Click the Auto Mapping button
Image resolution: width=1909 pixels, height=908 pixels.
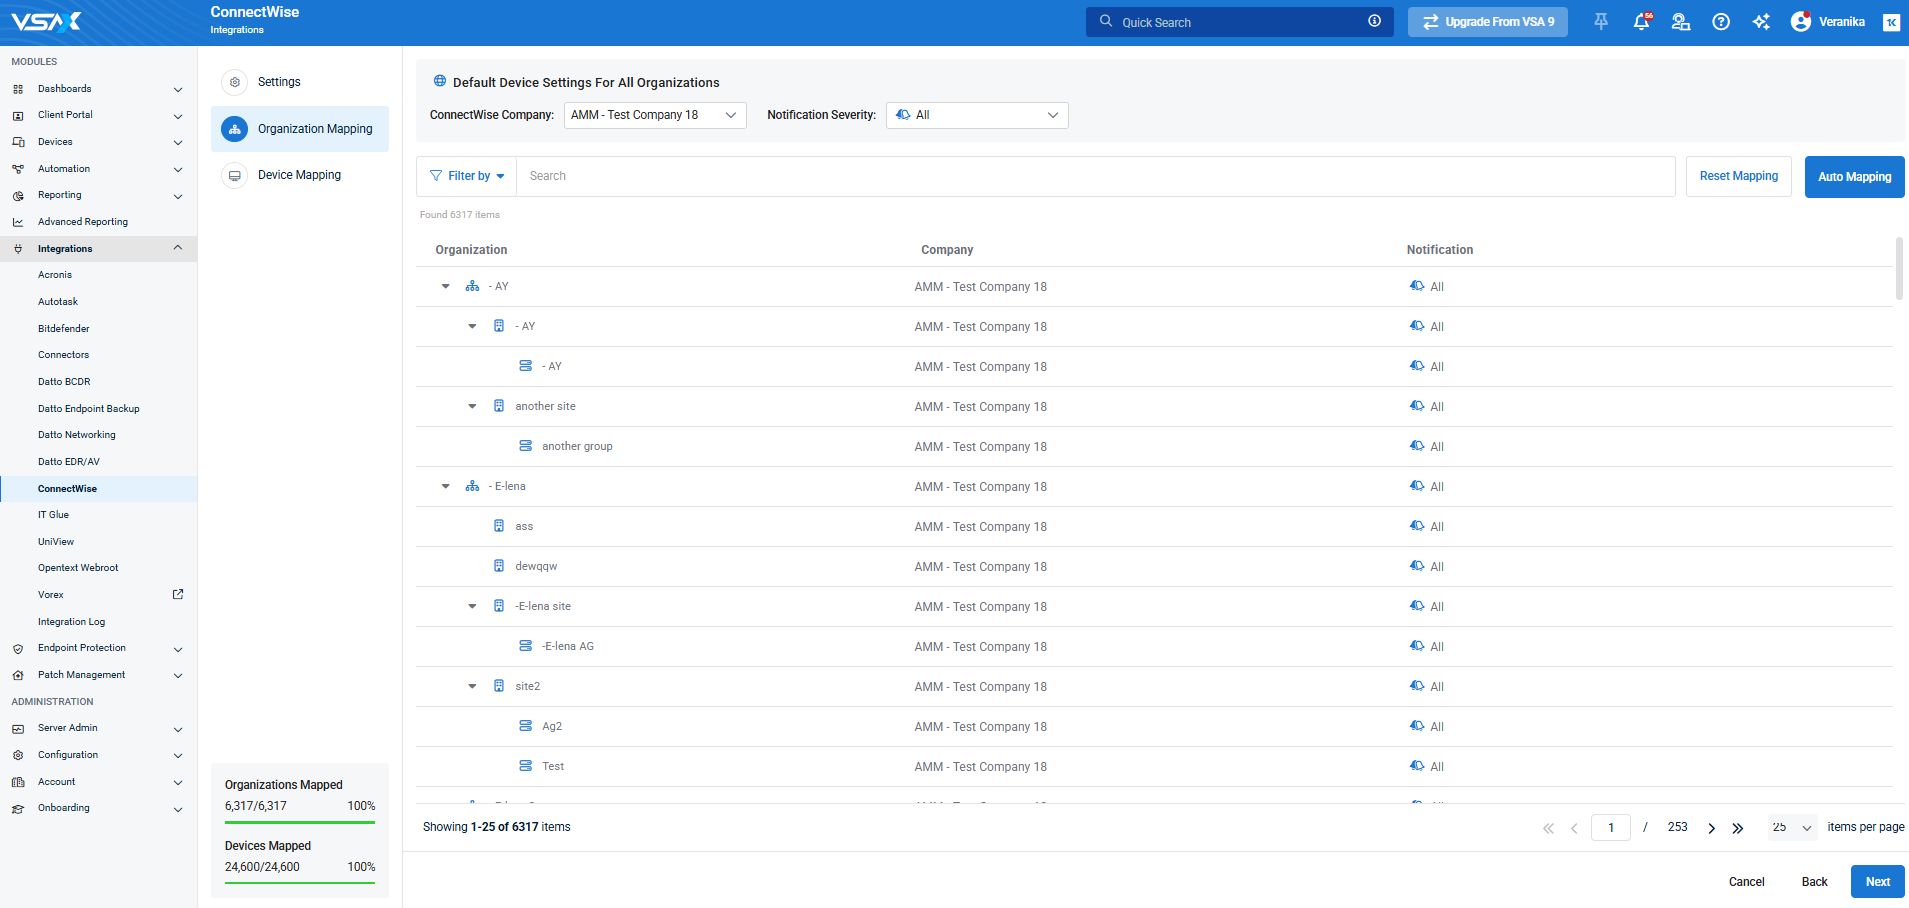pyautogui.click(x=1854, y=177)
